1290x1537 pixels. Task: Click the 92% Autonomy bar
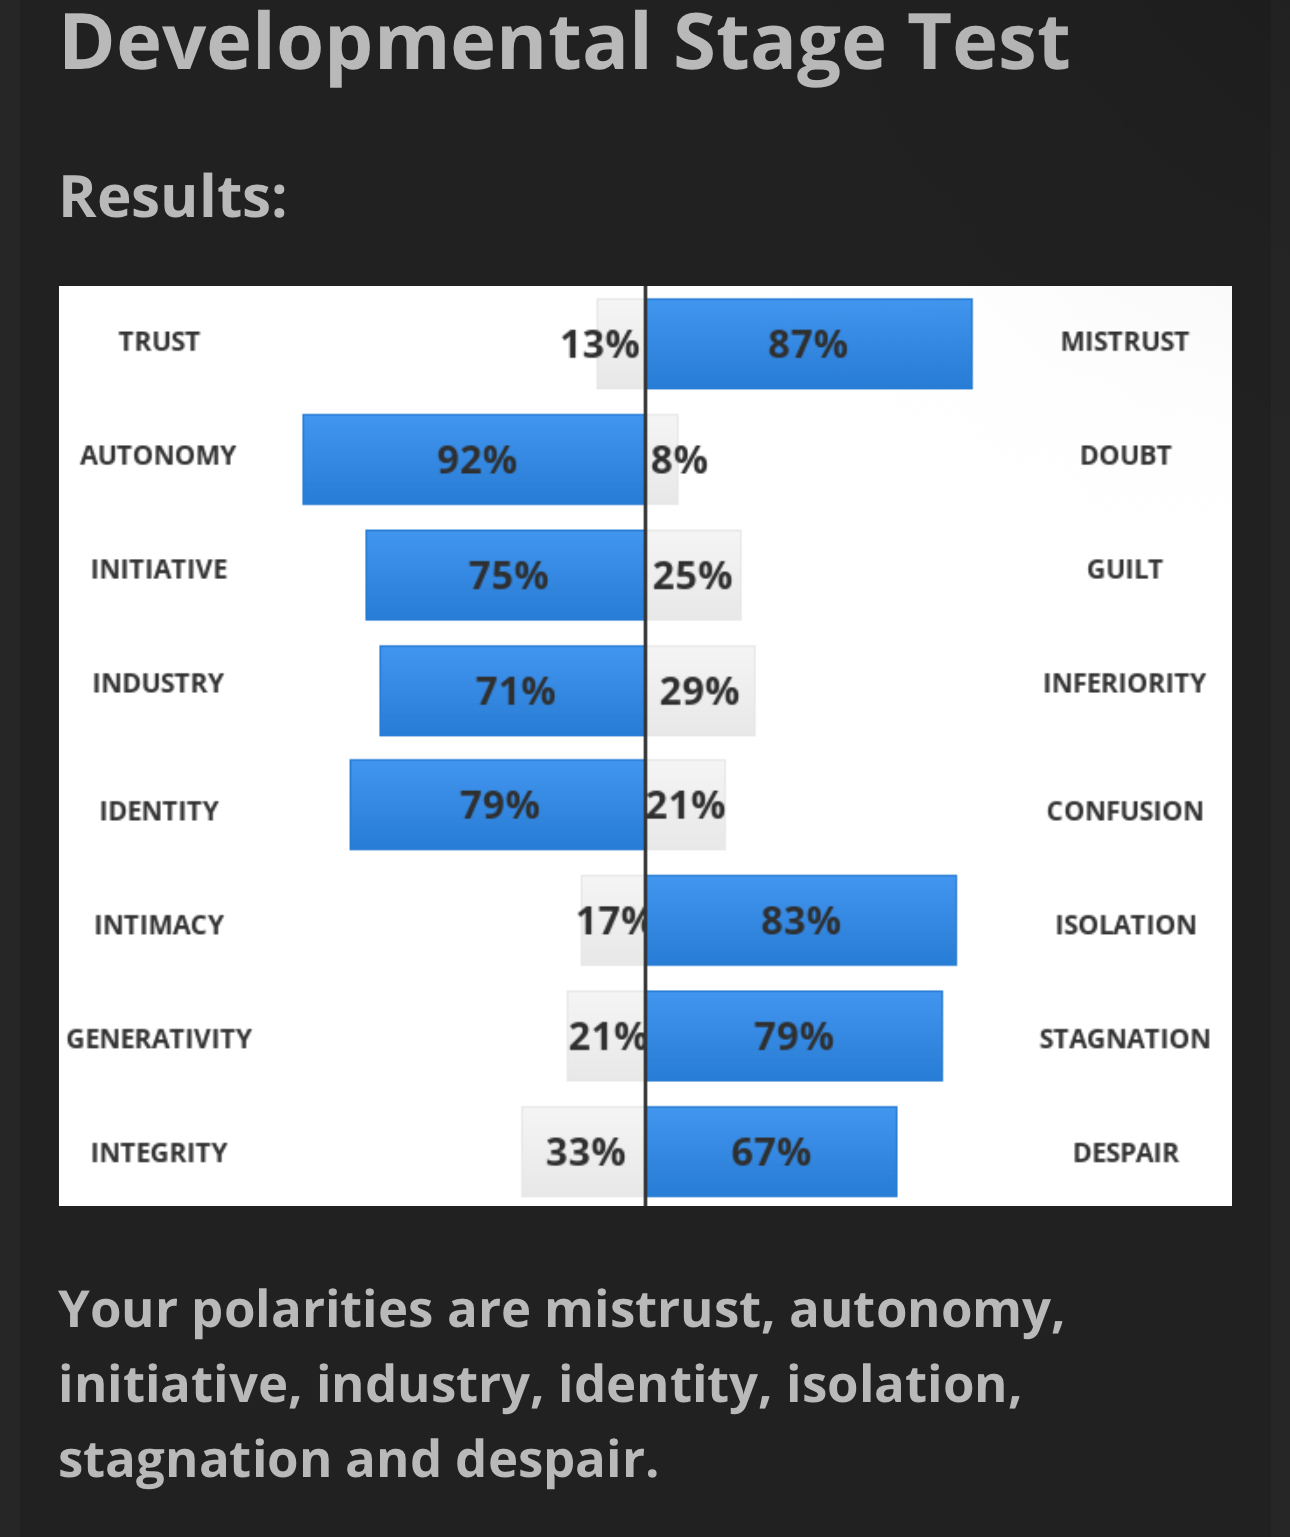[x=474, y=459]
